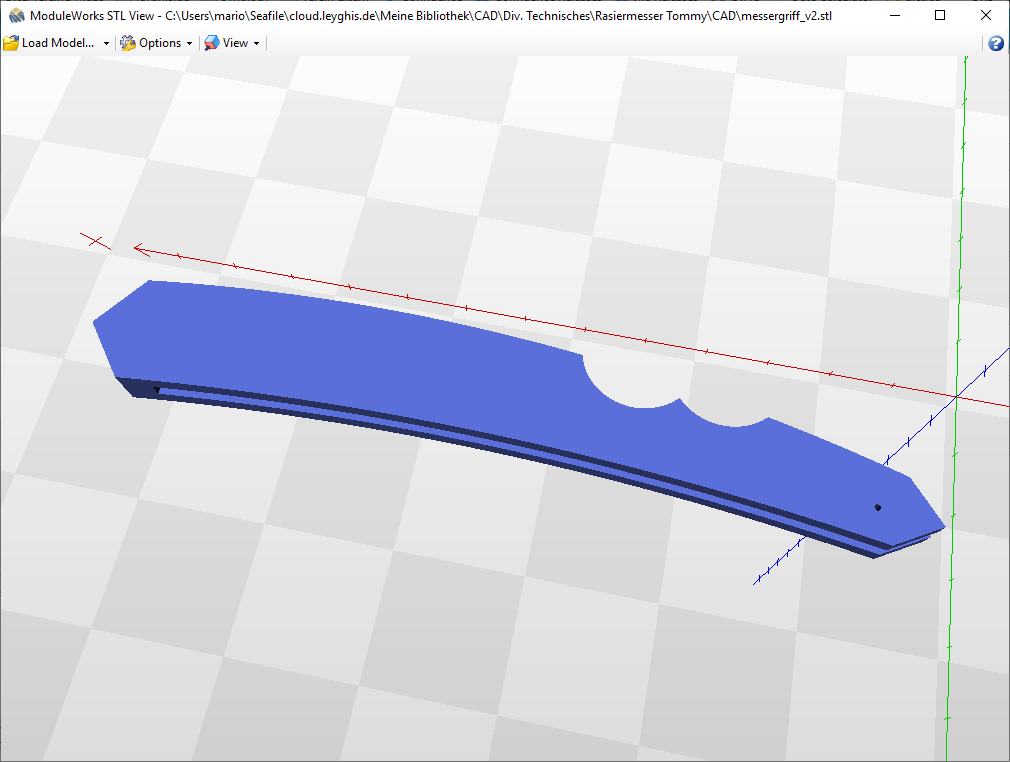Open the Load Model dropdown arrow
The image size is (1010, 762).
pos(106,43)
